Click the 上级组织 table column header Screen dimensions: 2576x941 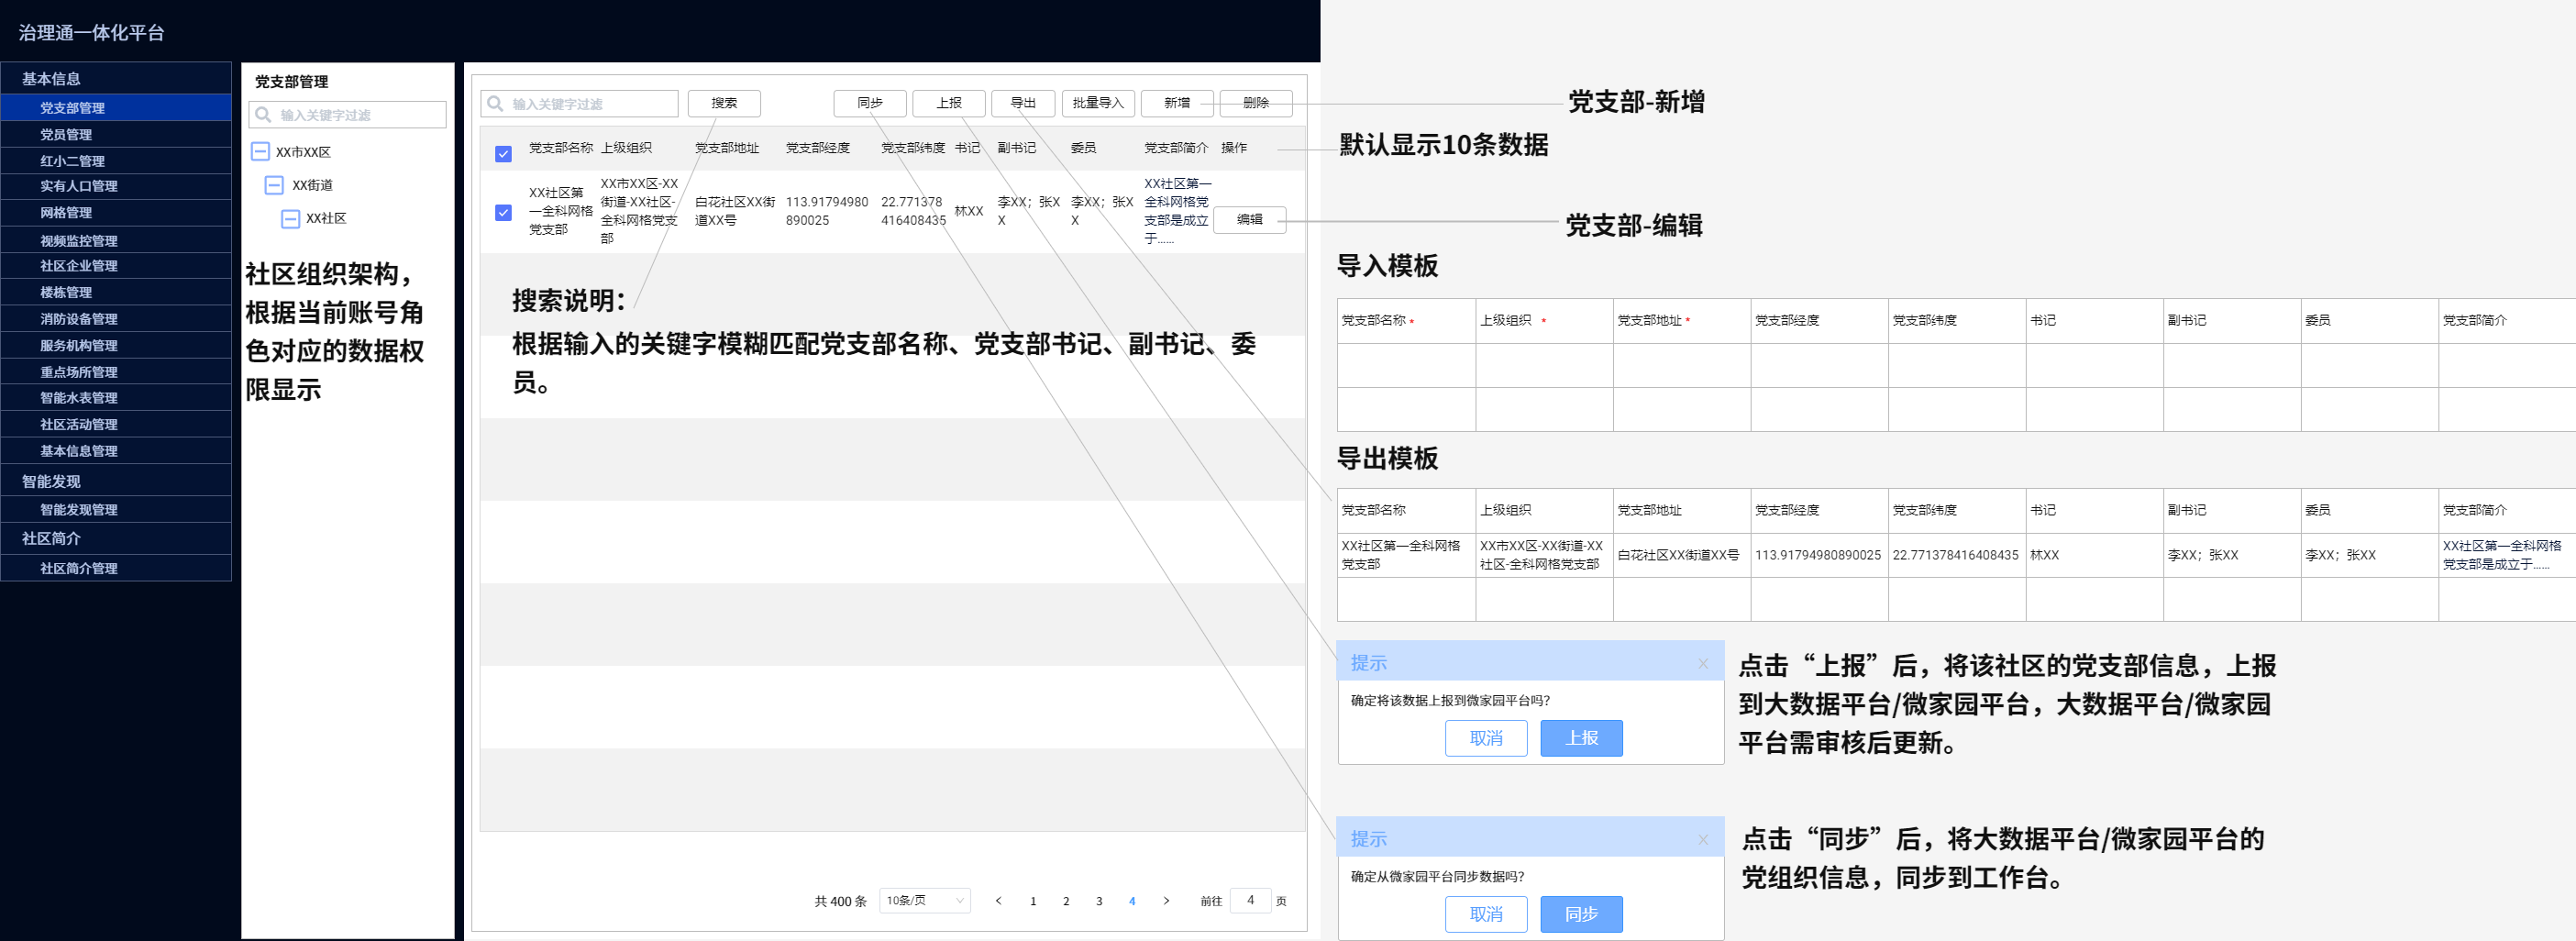(626, 148)
